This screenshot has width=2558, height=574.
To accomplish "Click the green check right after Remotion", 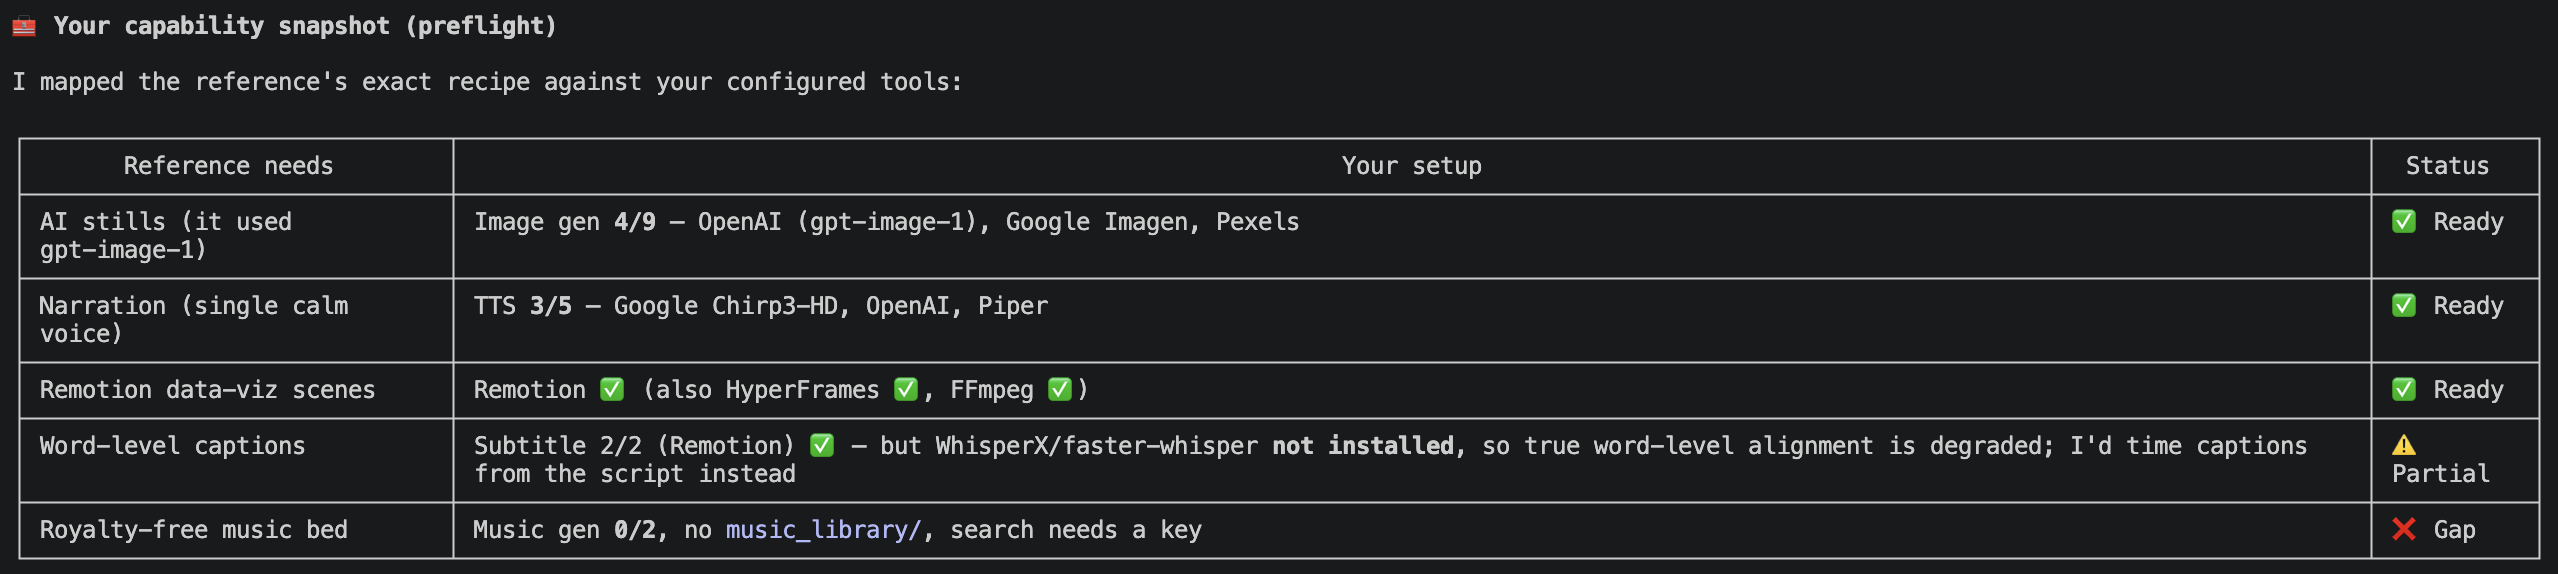I will [x=612, y=389].
